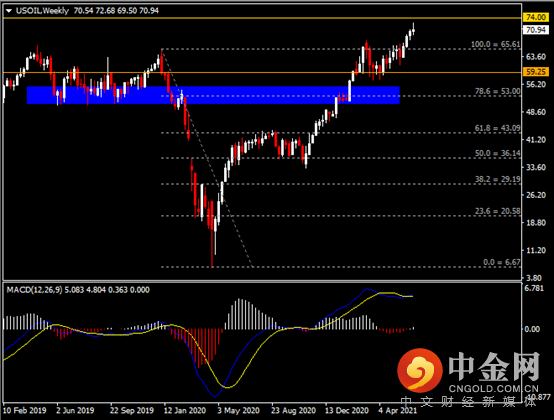The image size is (554, 420).
Task: Click the 61.8 = 43.09 Fibonacci level
Action: coord(497,128)
